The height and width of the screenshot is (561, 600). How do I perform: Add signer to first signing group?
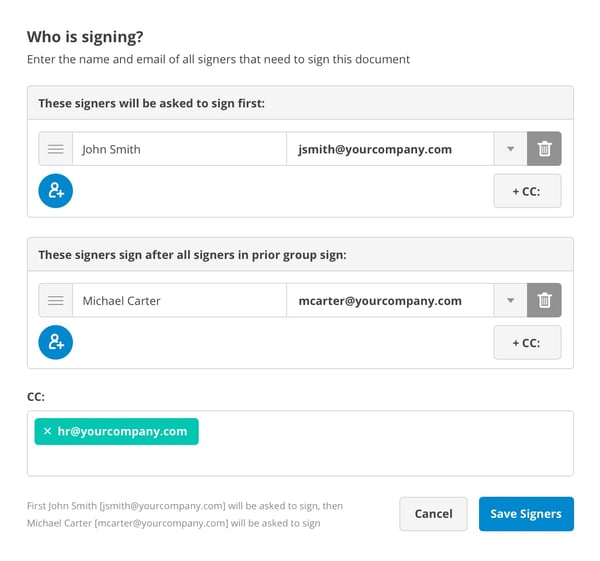56,190
